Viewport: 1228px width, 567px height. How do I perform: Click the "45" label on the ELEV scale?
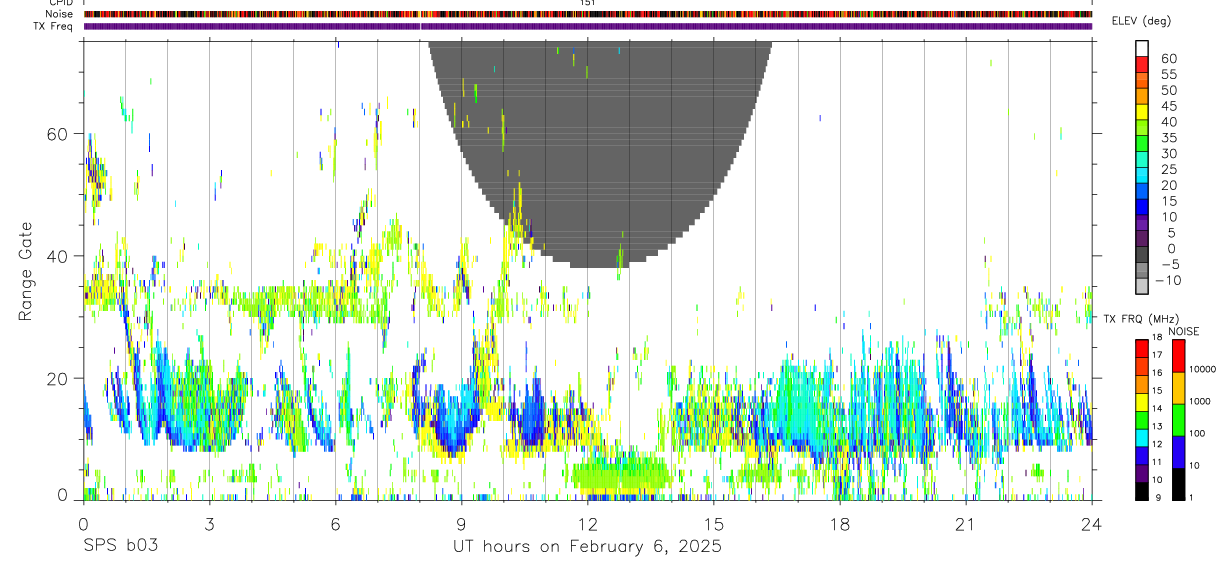coord(1168,106)
